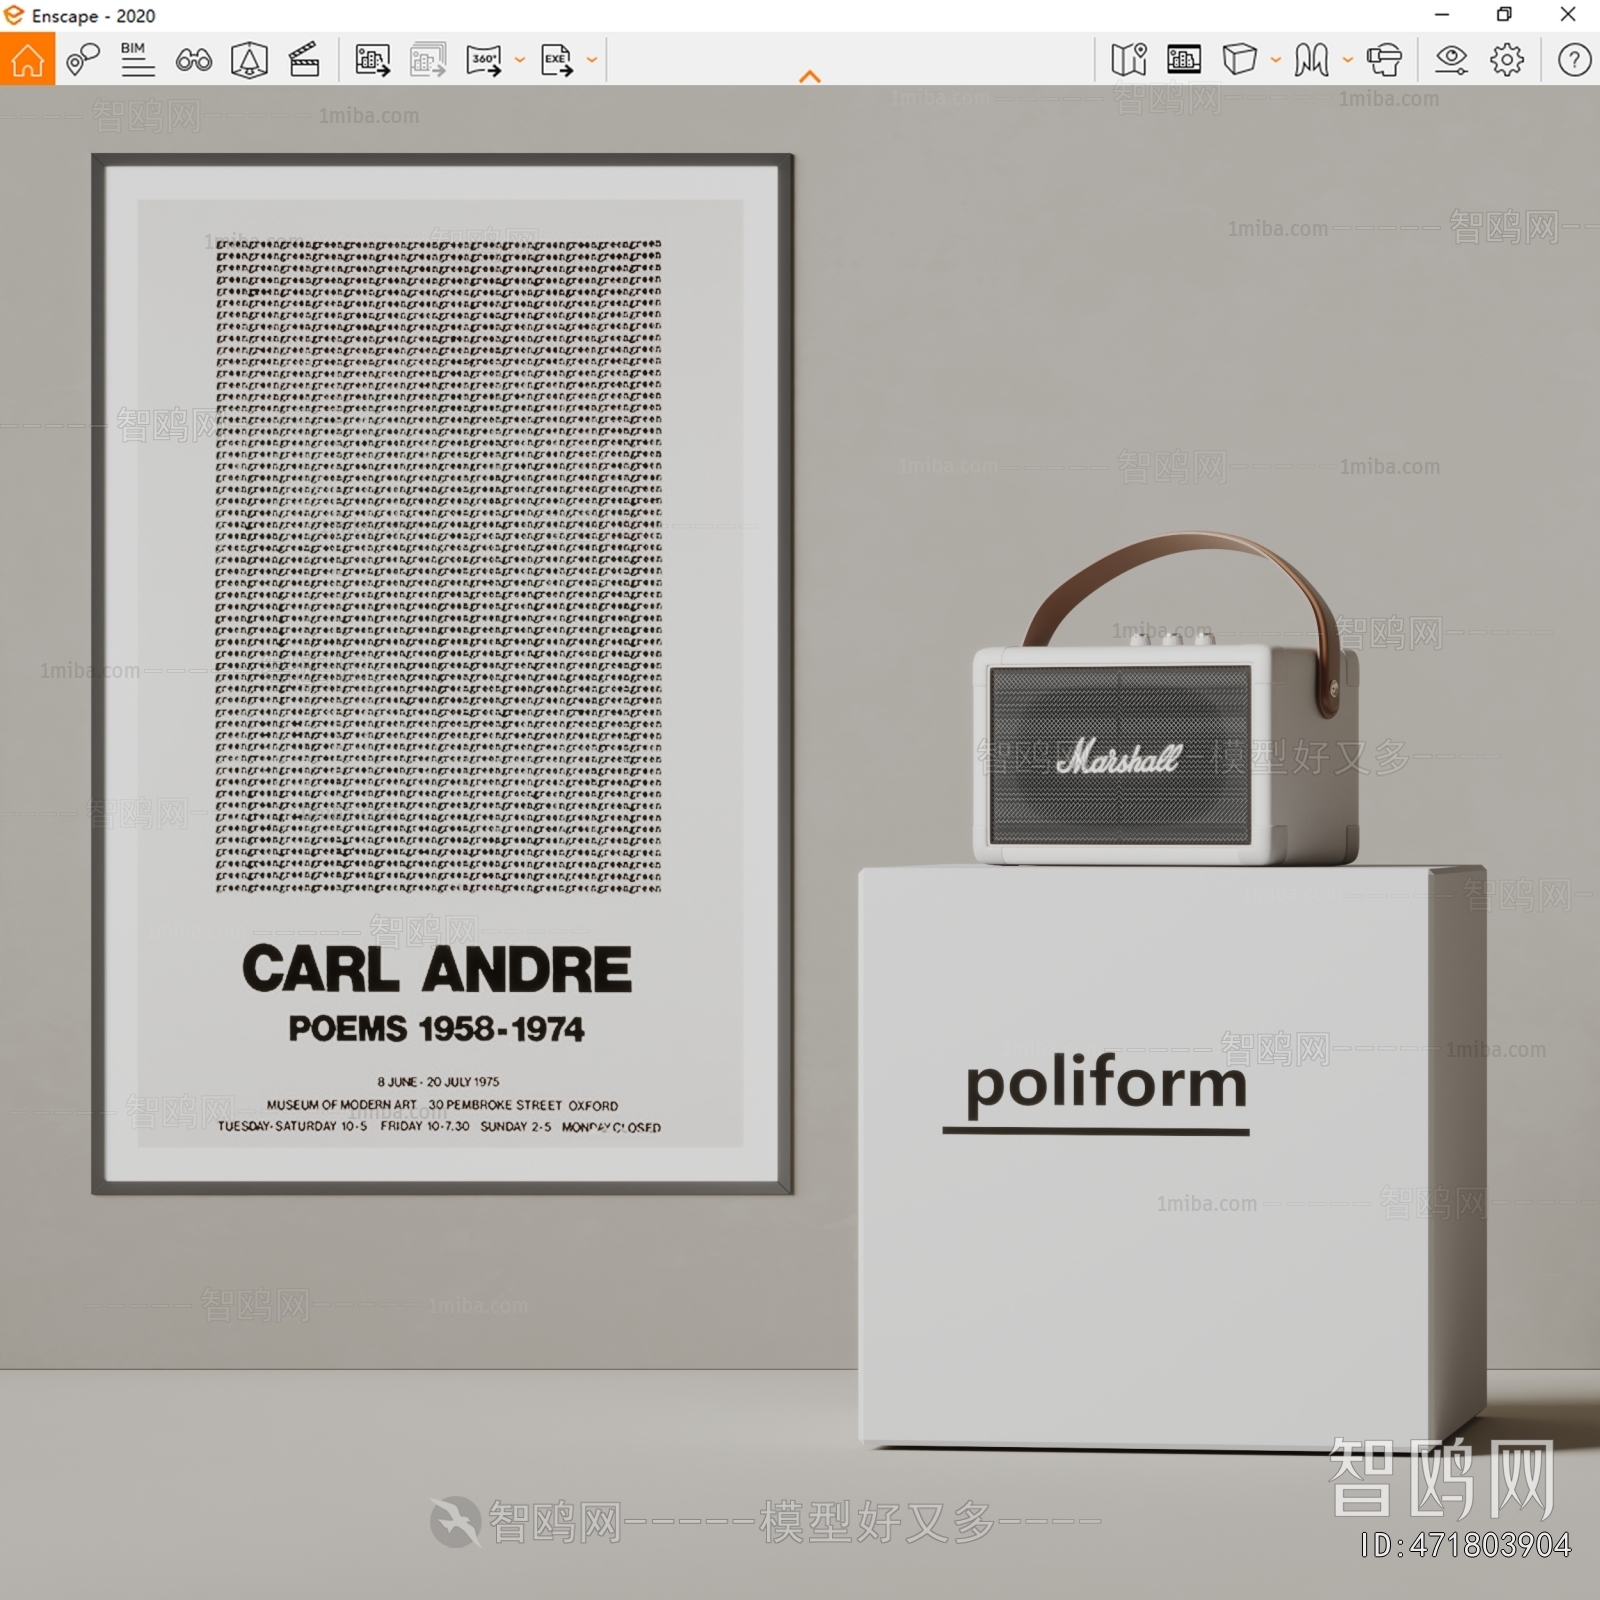Expand the EXE export dropdown arrow
The width and height of the screenshot is (1600, 1600).
(592, 60)
